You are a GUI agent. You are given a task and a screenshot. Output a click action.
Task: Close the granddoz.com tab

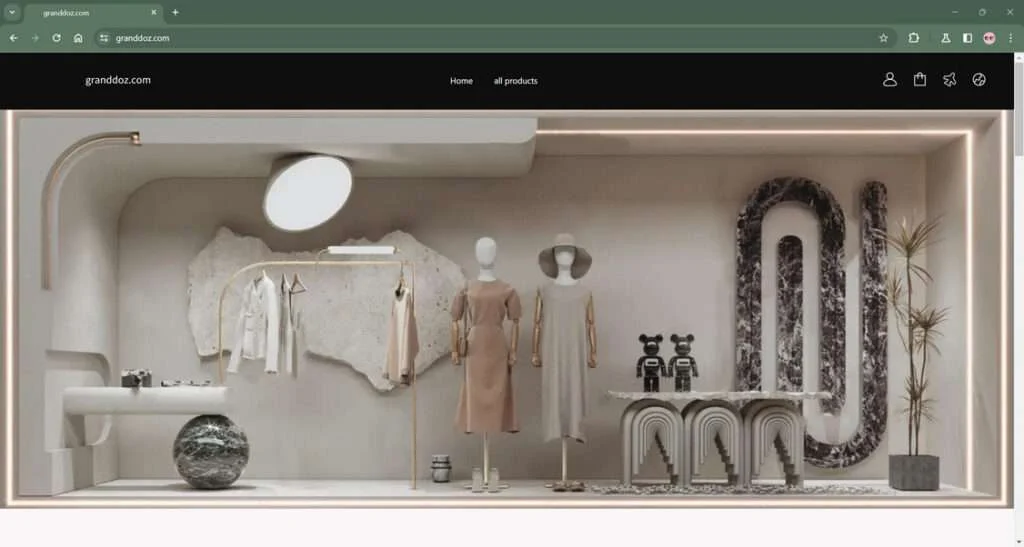pyautogui.click(x=153, y=12)
